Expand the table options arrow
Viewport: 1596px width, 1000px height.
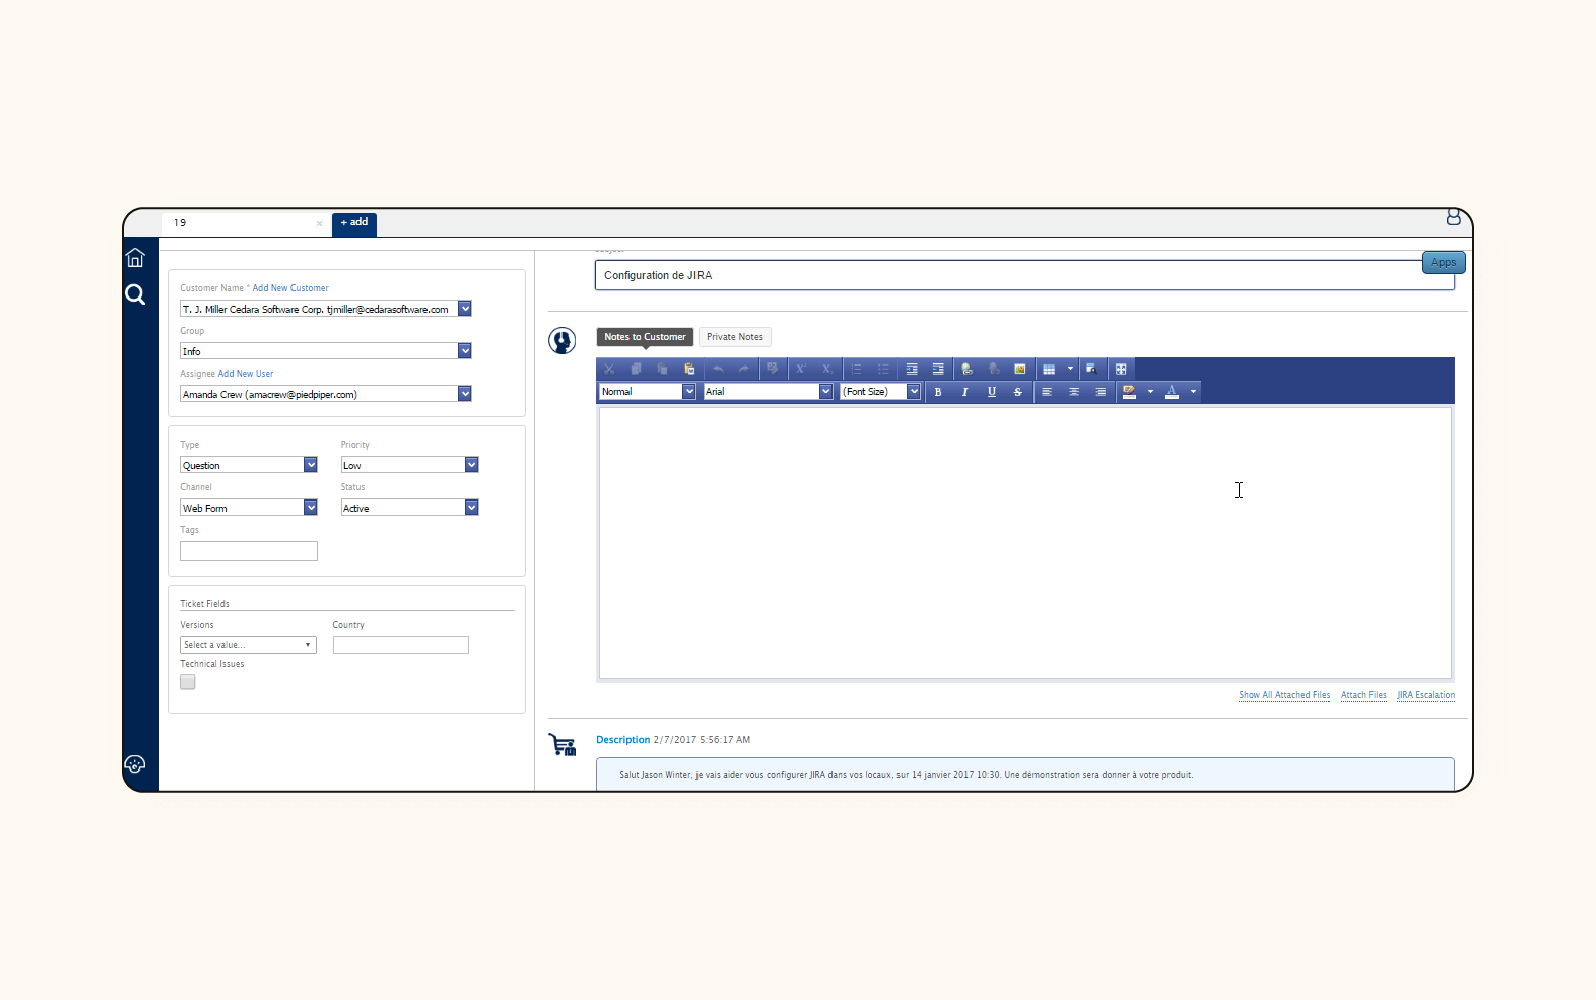tap(1070, 369)
